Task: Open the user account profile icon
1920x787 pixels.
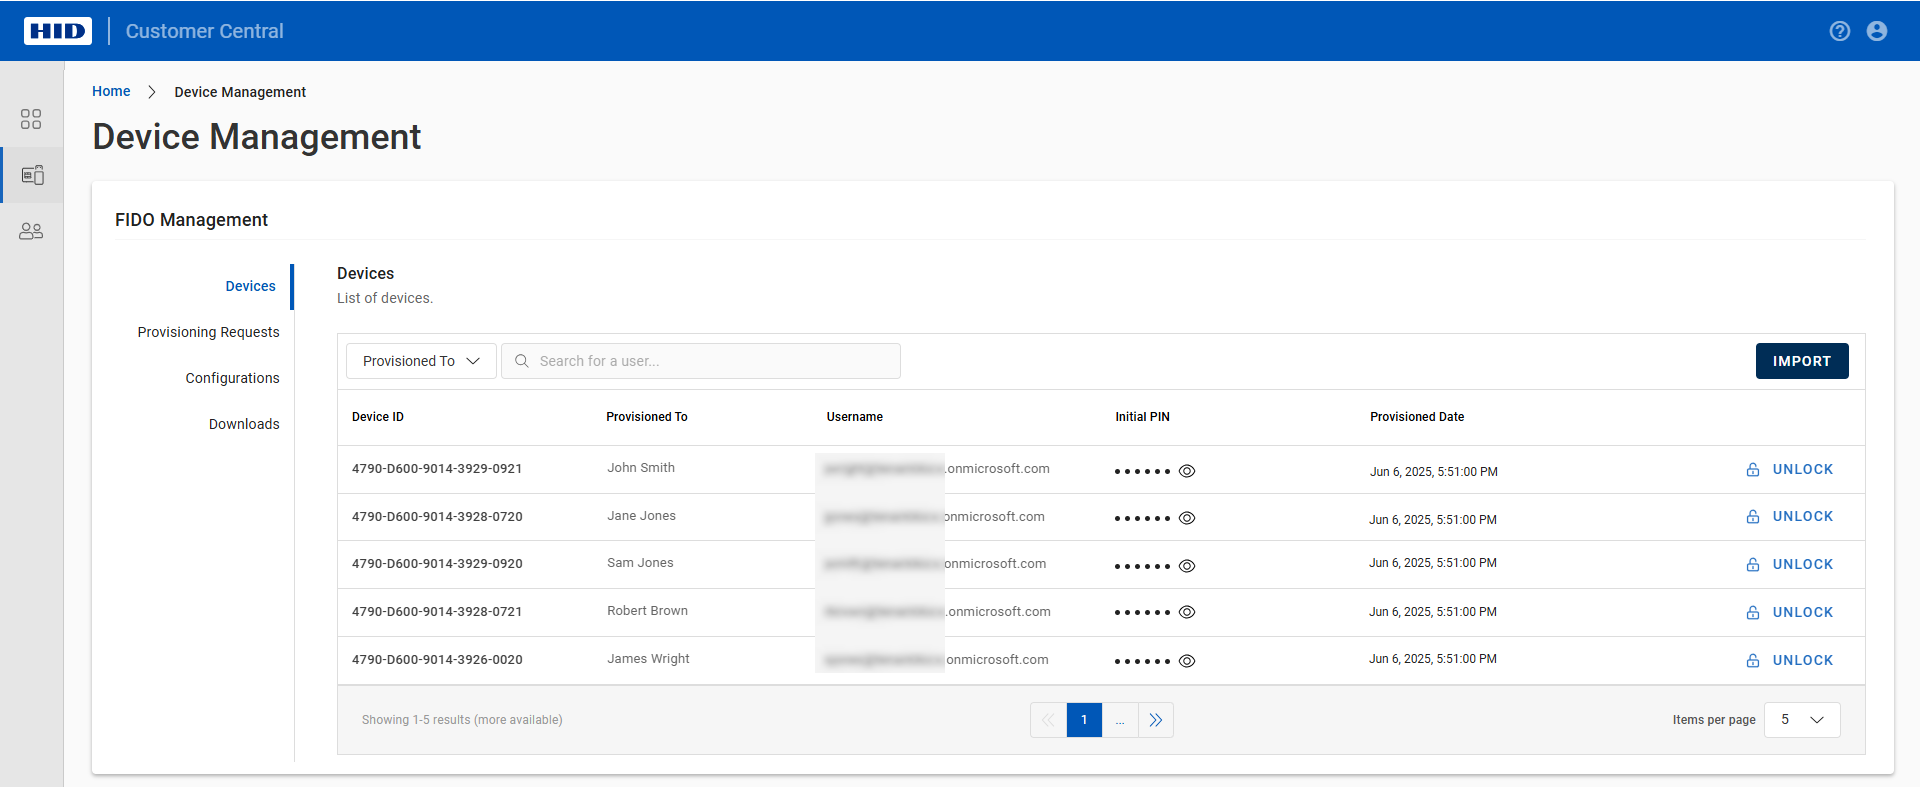Action: point(1877,31)
